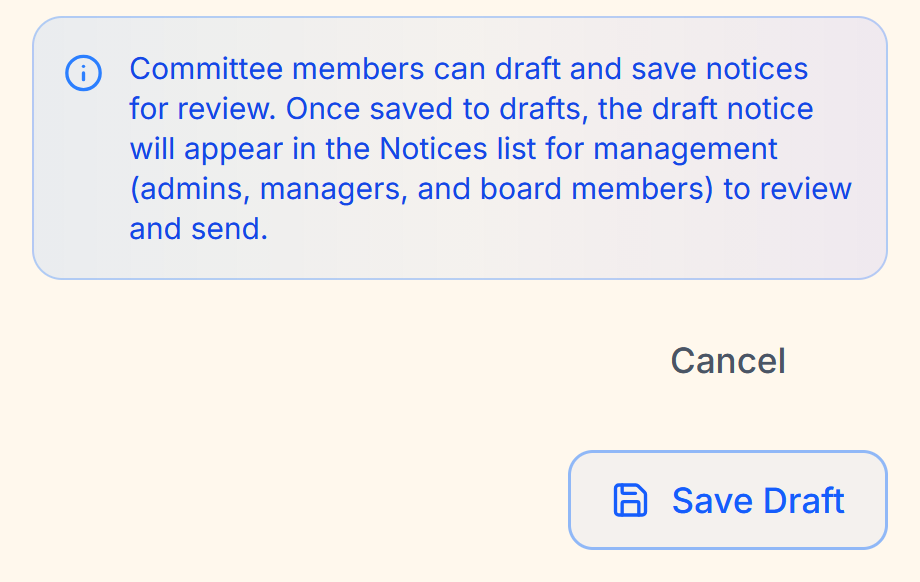Click the floppy disk save icon
This screenshot has height=582, width=920.
(x=630, y=500)
